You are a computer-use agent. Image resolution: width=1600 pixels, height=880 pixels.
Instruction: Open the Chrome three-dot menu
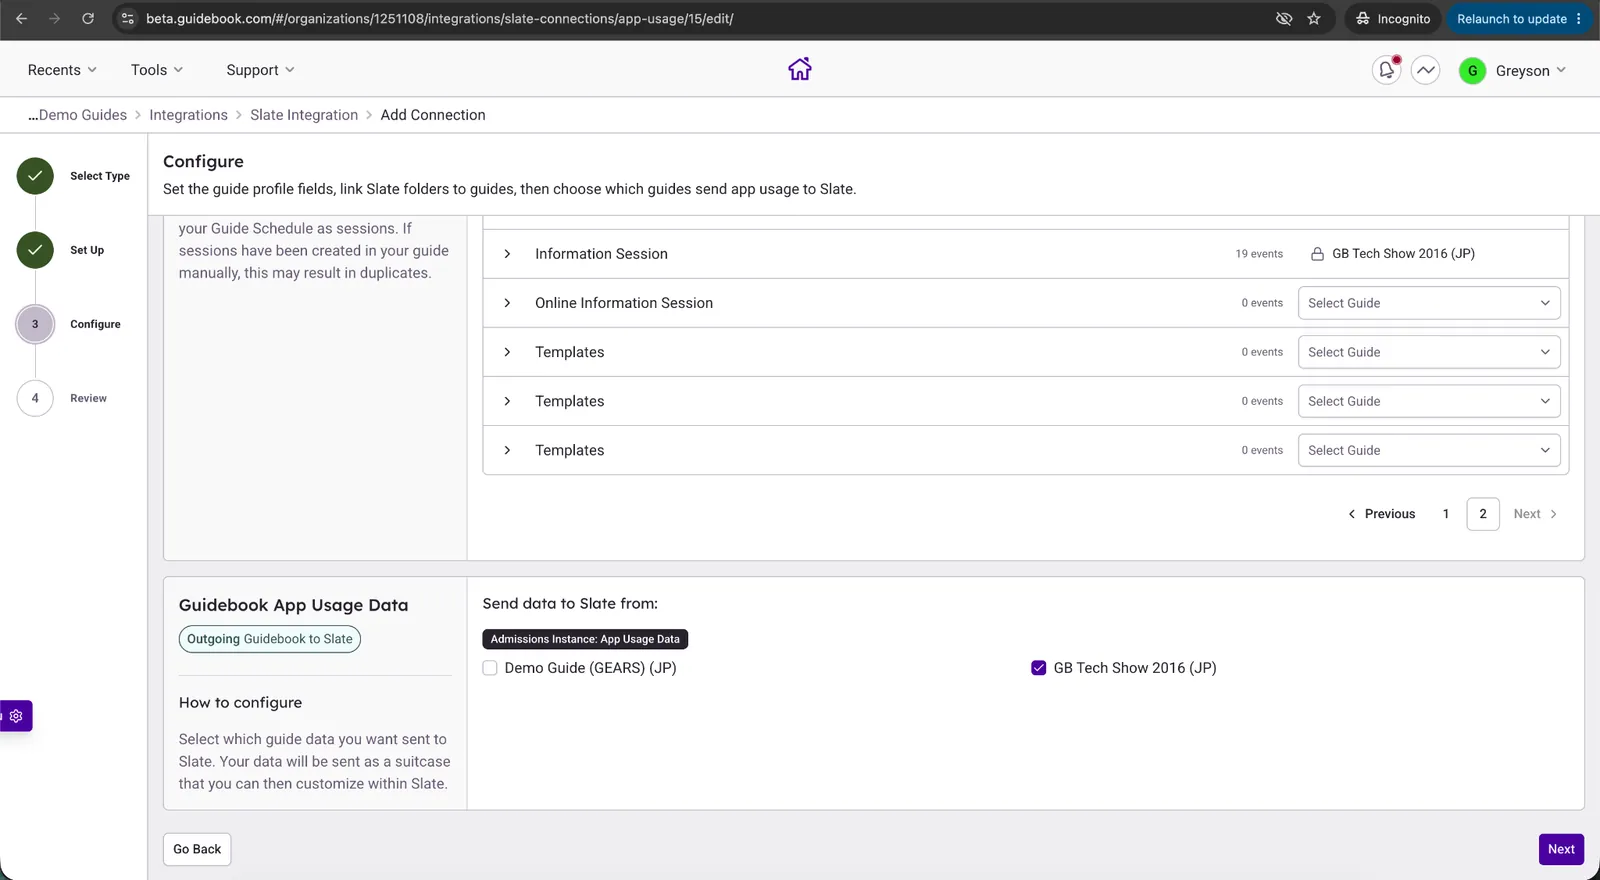(x=1579, y=19)
